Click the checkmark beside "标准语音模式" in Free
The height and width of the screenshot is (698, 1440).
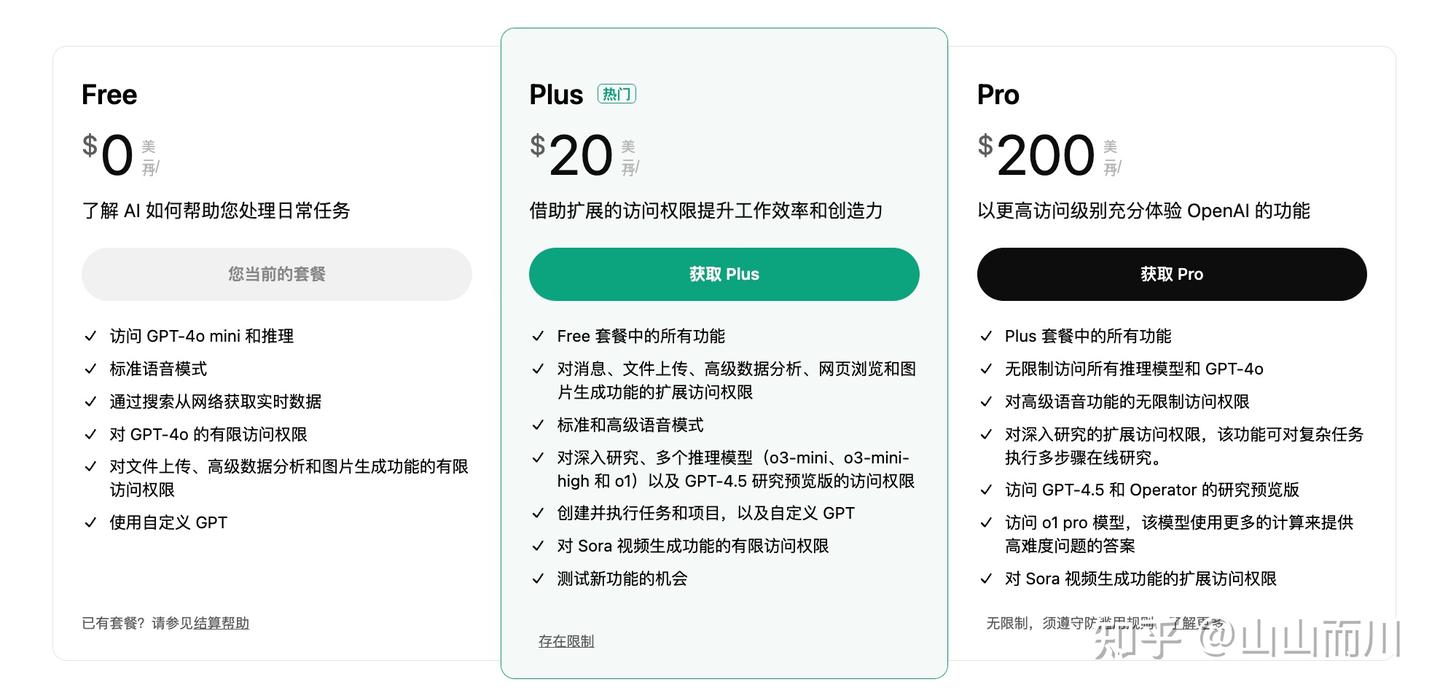[x=92, y=368]
